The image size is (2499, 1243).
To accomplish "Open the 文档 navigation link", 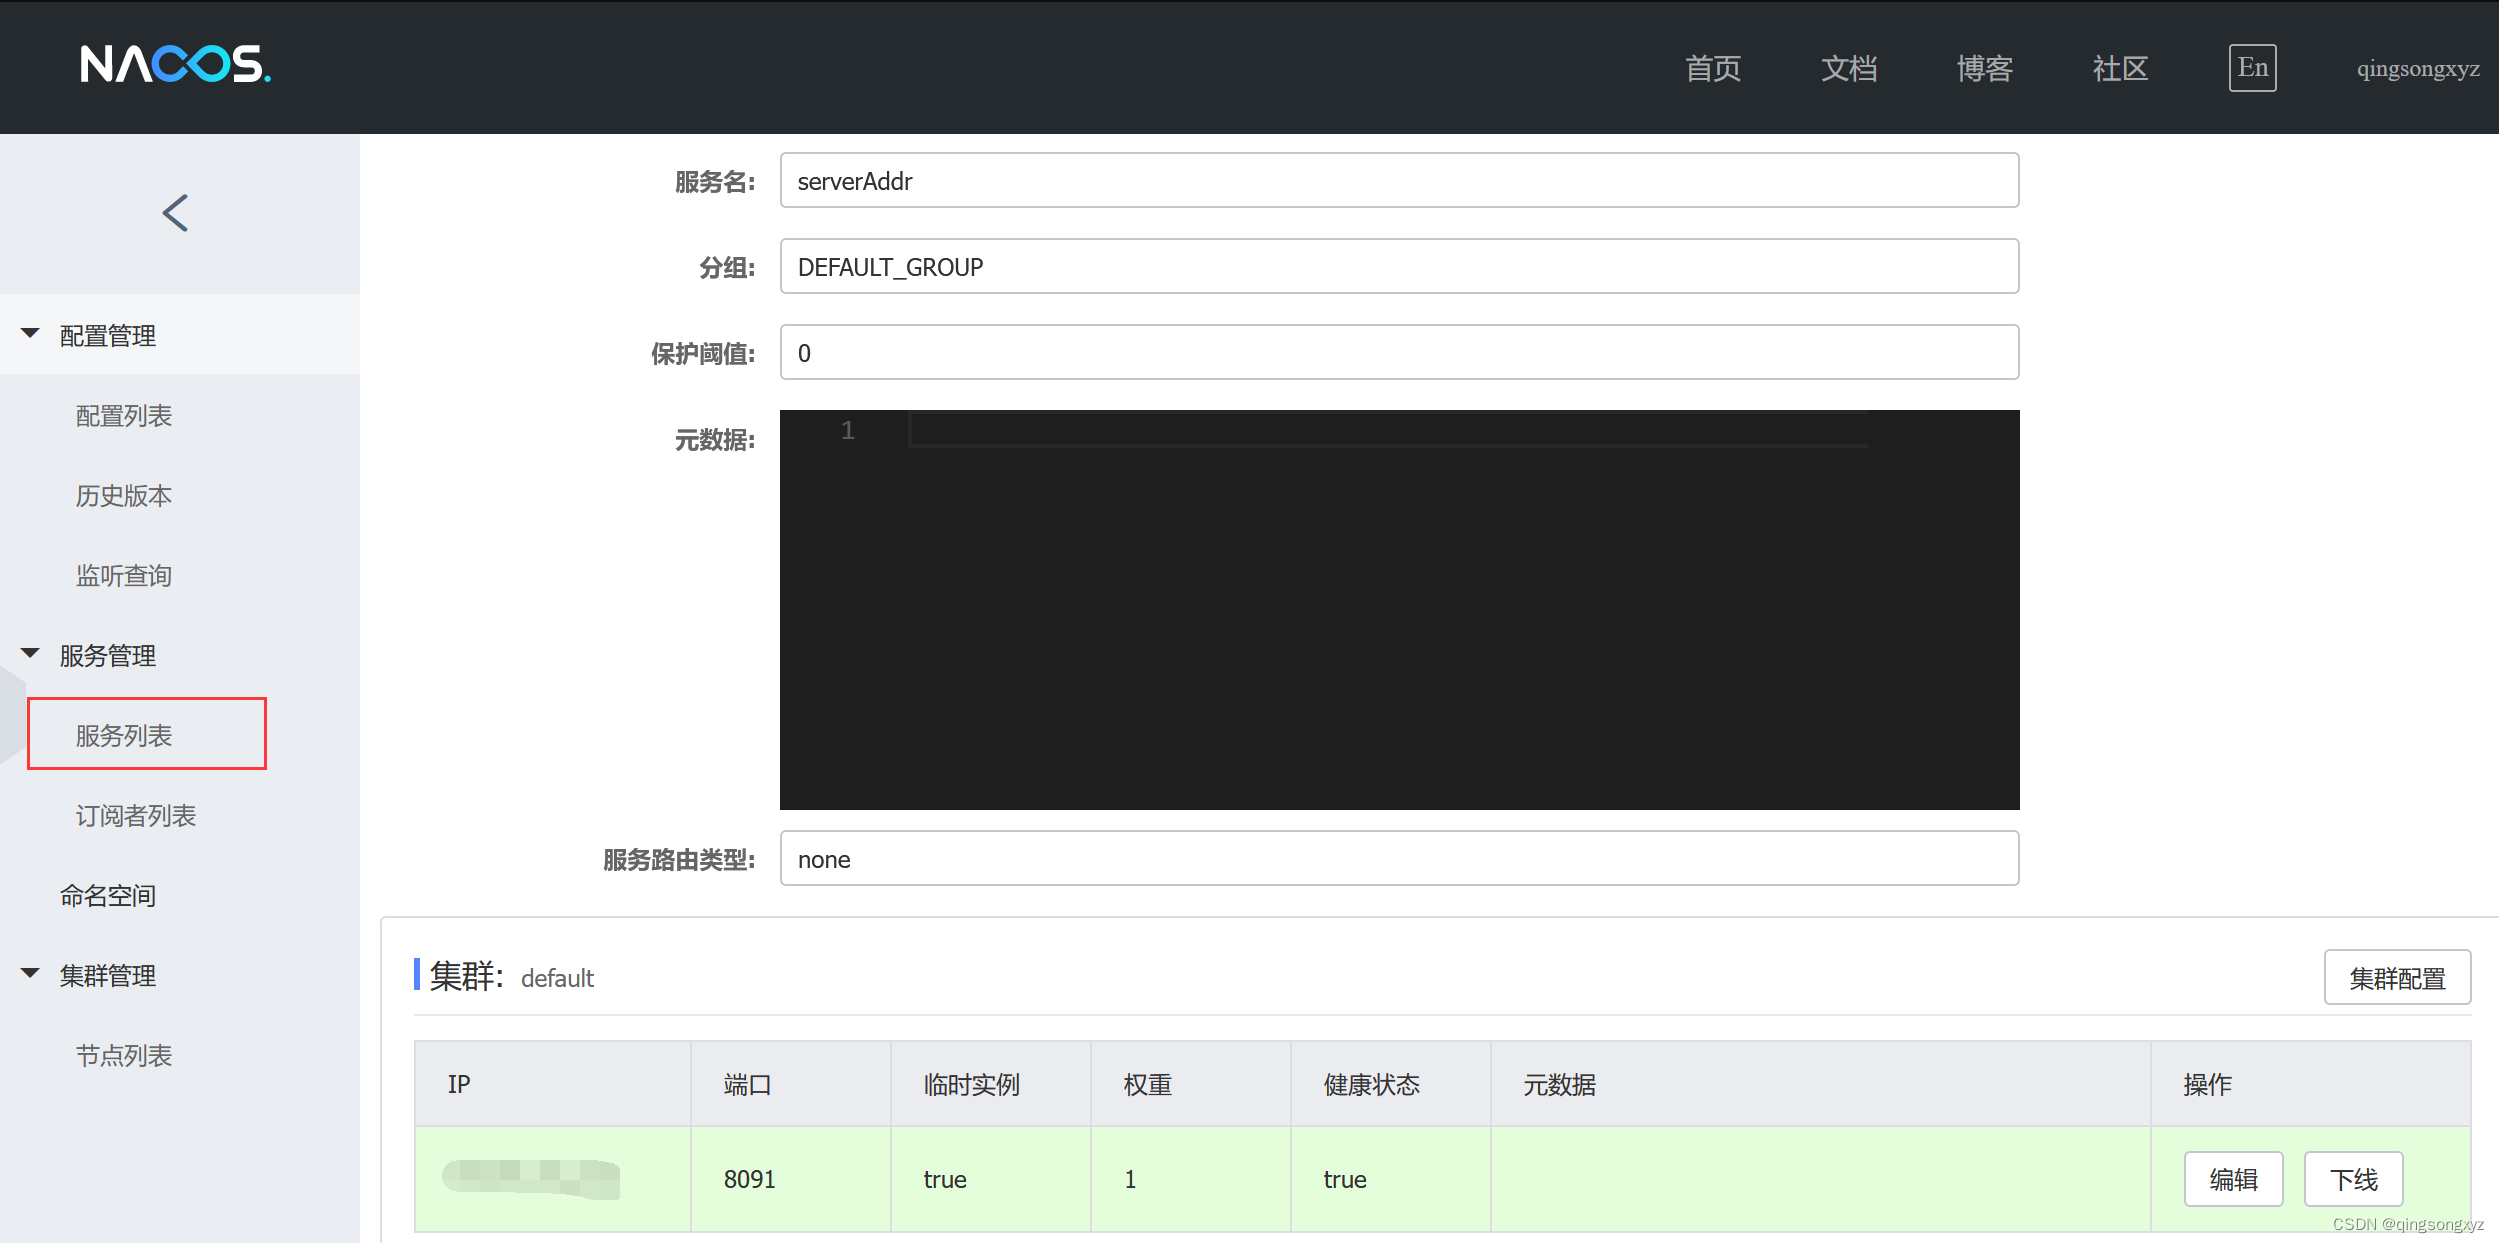I will click(1849, 68).
